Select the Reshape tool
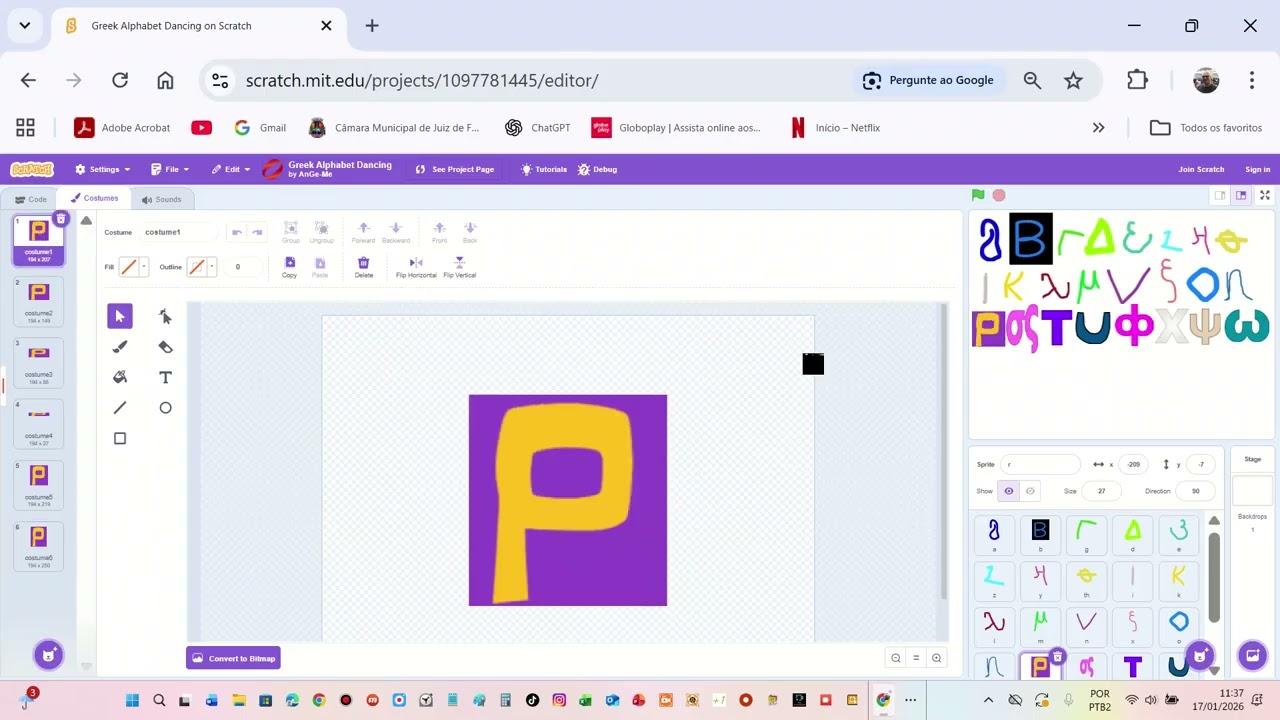Screen dimensions: 1280x720 (165, 316)
